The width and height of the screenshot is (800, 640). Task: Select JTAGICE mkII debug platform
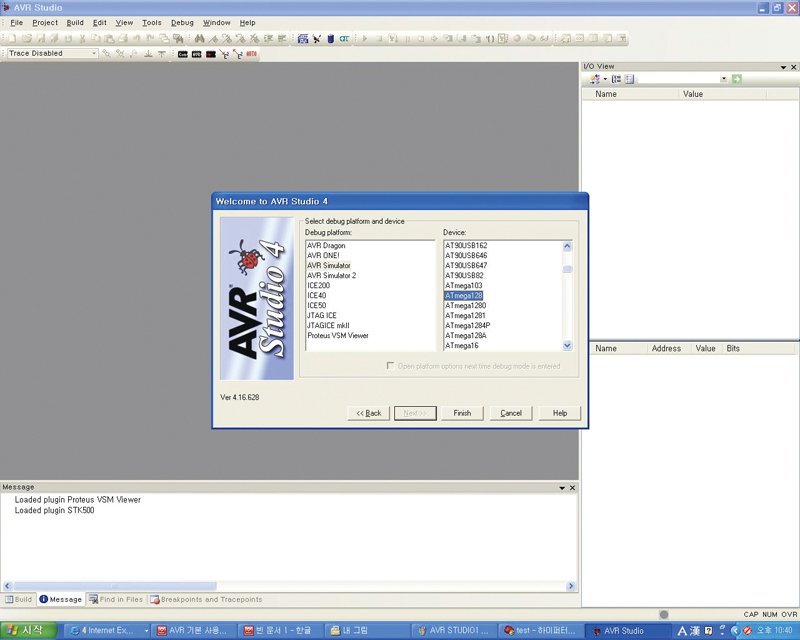coord(328,326)
